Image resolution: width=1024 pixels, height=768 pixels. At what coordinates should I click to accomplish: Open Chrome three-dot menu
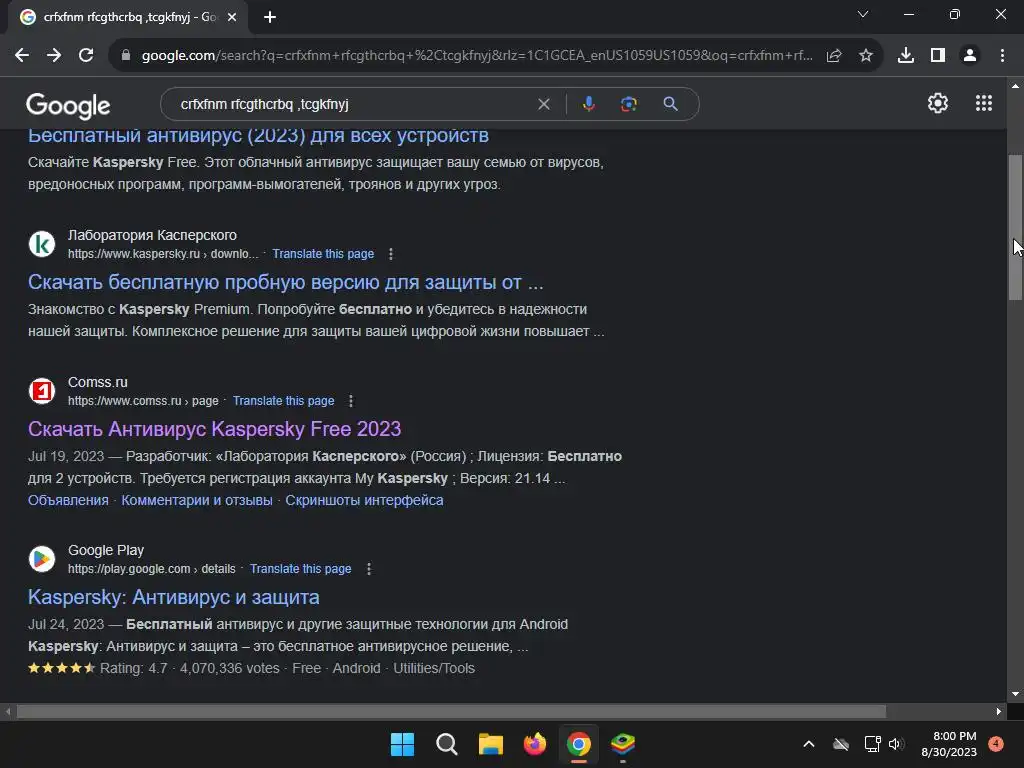pyautogui.click(x=1002, y=56)
